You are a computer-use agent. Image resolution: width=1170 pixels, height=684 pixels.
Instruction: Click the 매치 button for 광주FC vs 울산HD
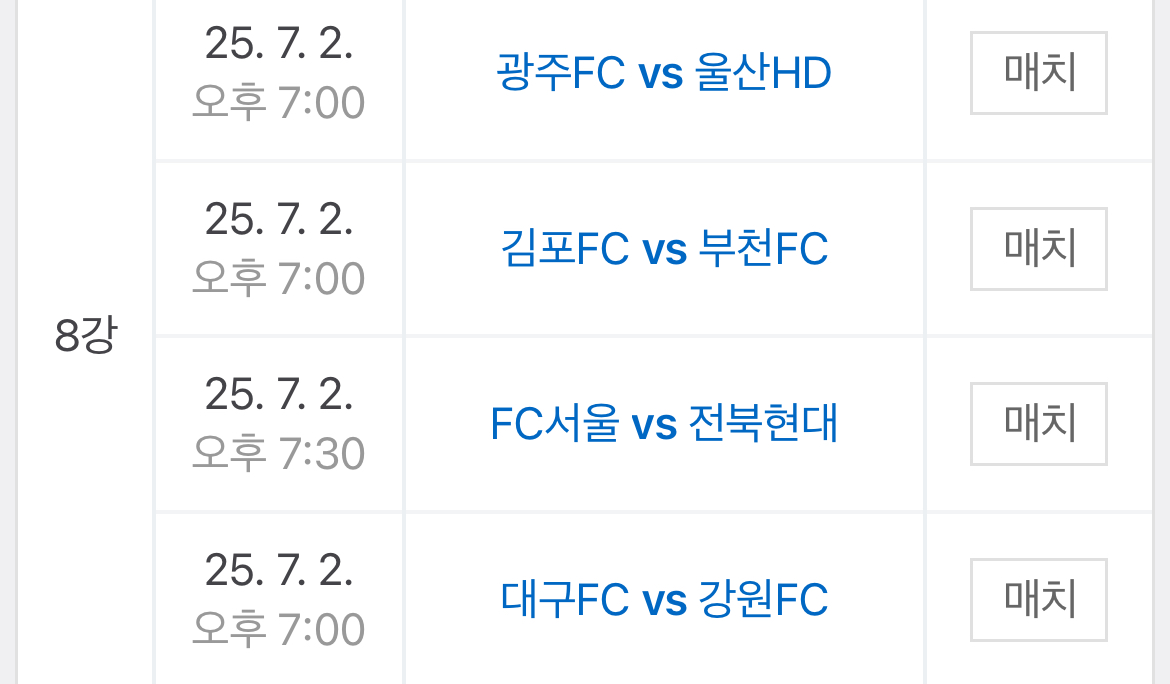pyautogui.click(x=1038, y=73)
